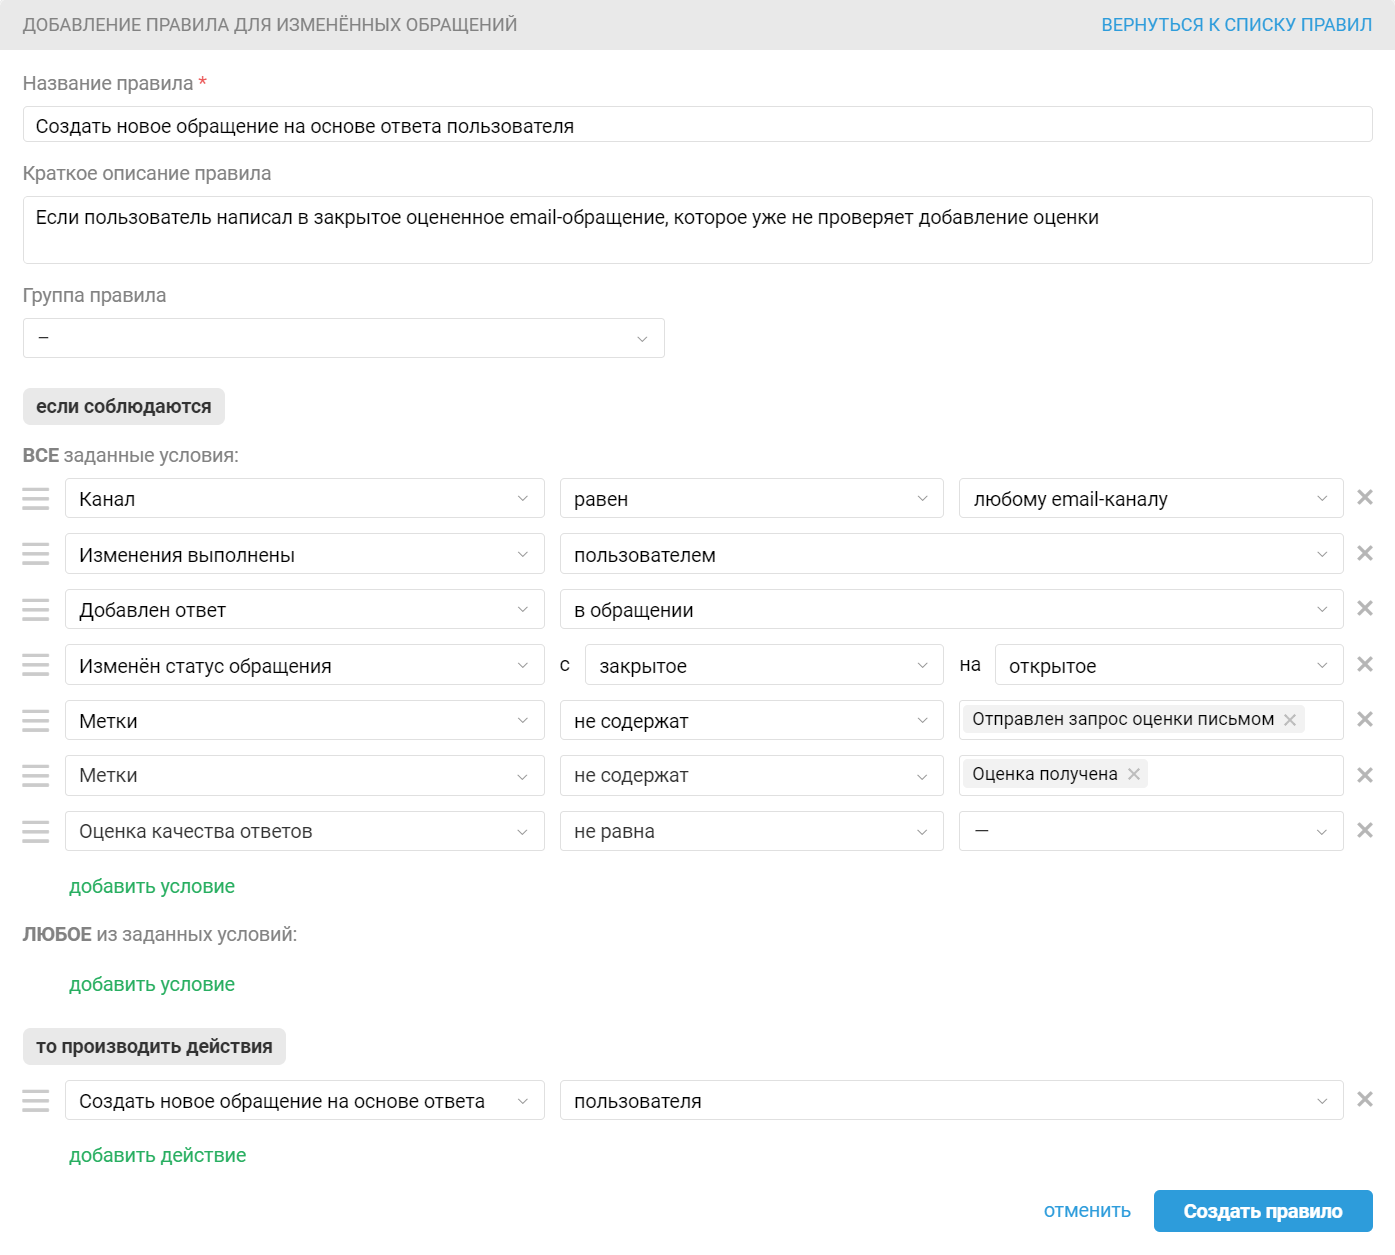Delete the Изменения выполнены condition
The height and width of the screenshot is (1255, 1395).
click(x=1364, y=553)
